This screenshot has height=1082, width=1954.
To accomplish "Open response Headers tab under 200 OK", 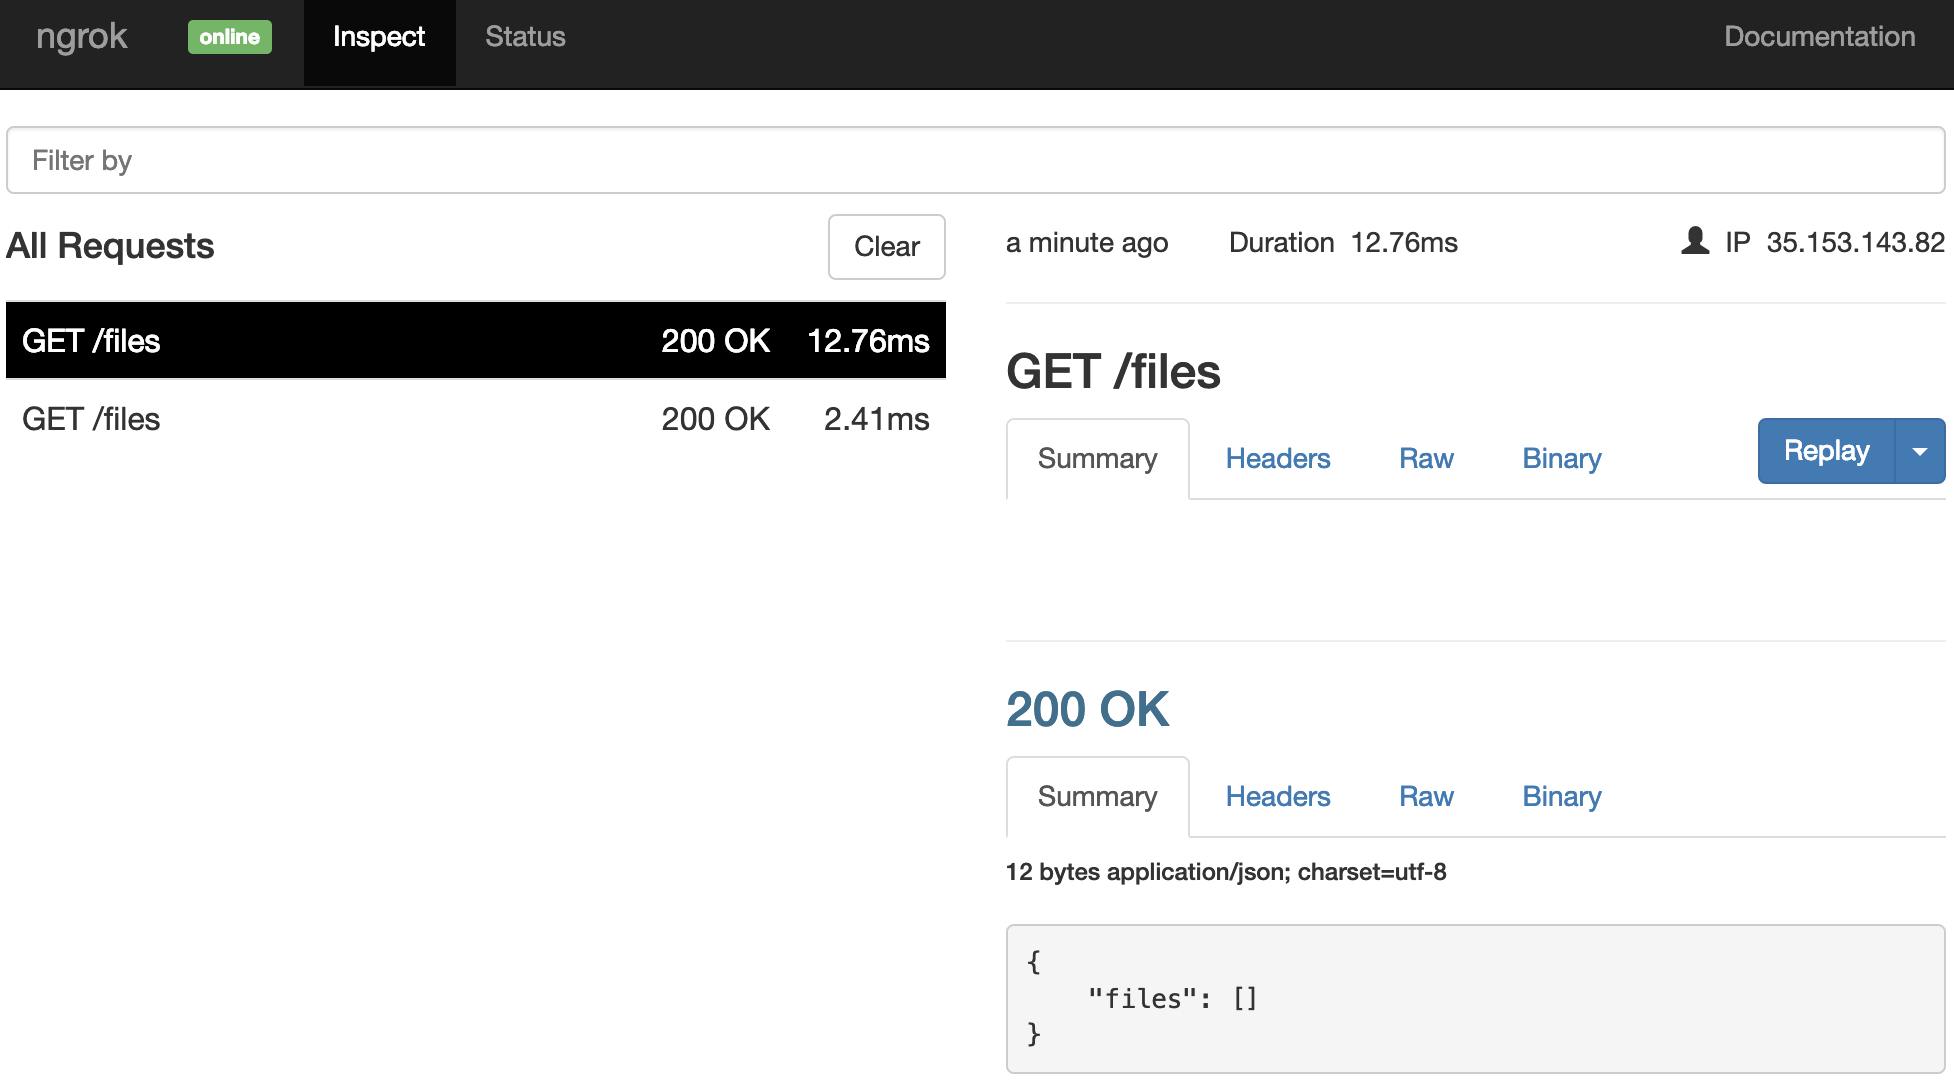I will pos(1277,797).
